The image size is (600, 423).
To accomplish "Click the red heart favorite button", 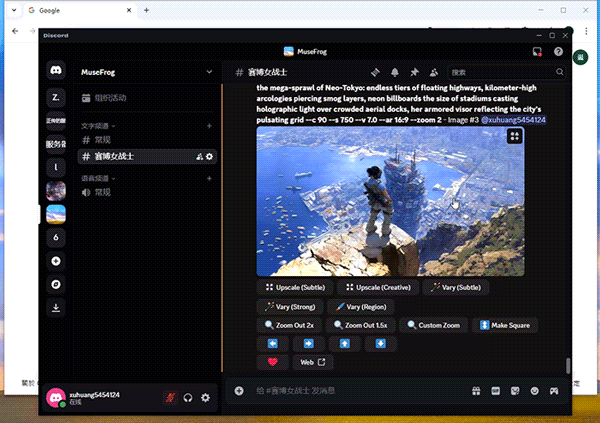I will click(273, 362).
